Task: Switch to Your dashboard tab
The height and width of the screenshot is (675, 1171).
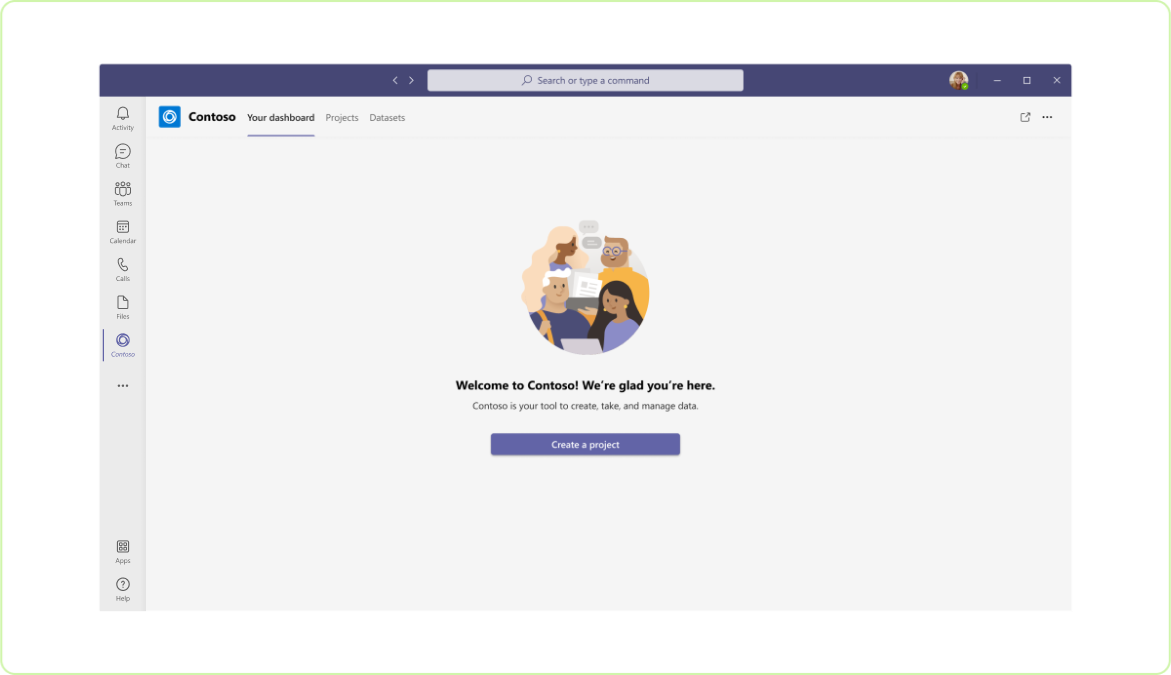Action: click(281, 118)
